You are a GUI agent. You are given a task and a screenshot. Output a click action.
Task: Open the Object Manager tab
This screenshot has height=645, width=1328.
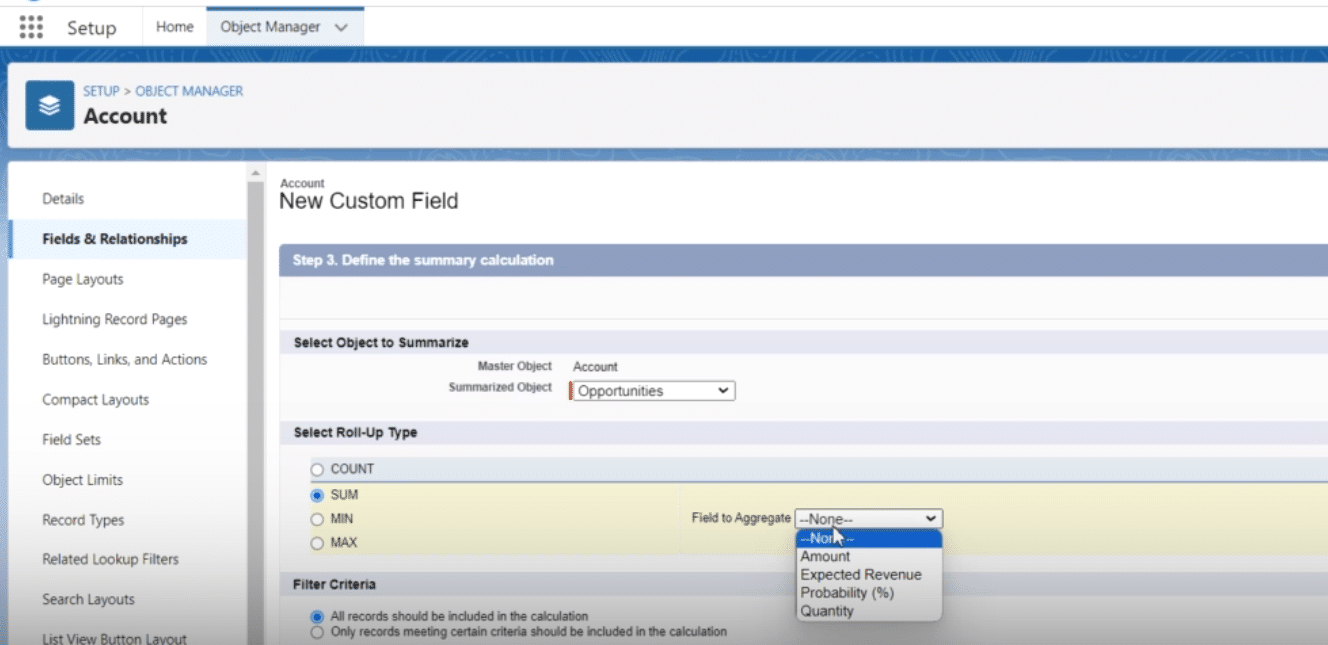pos(268,27)
